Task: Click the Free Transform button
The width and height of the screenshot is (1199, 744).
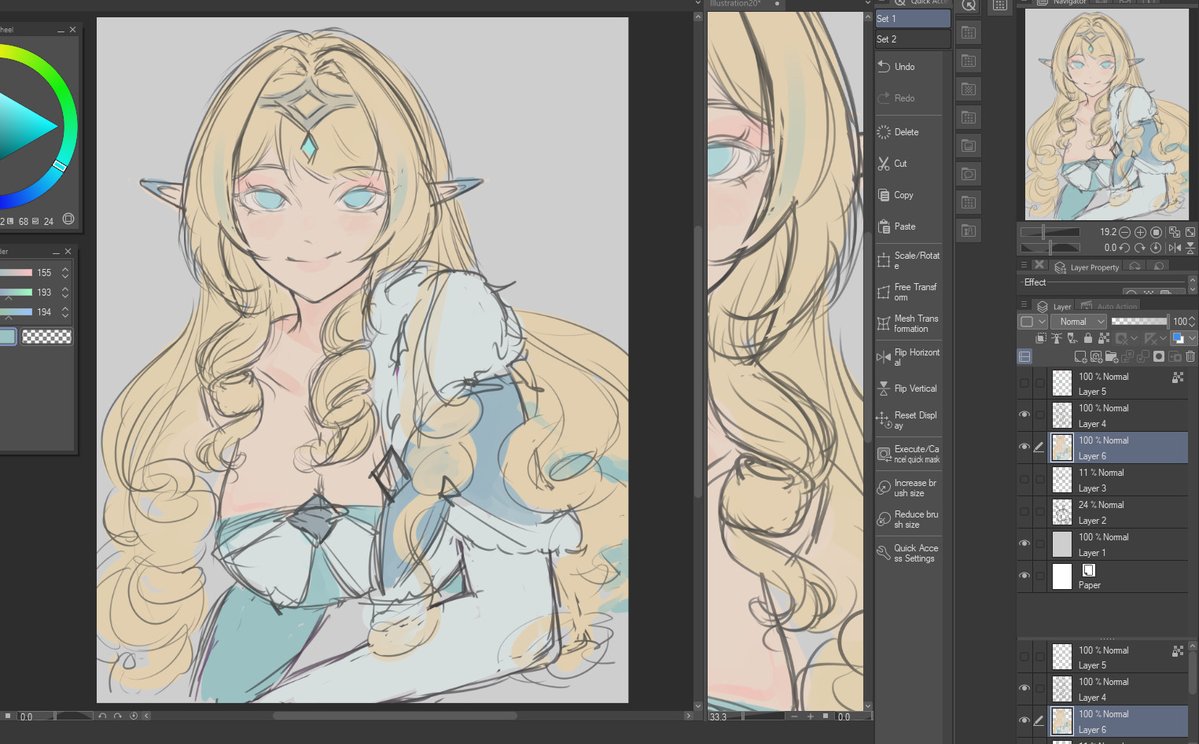Action: tap(908, 292)
